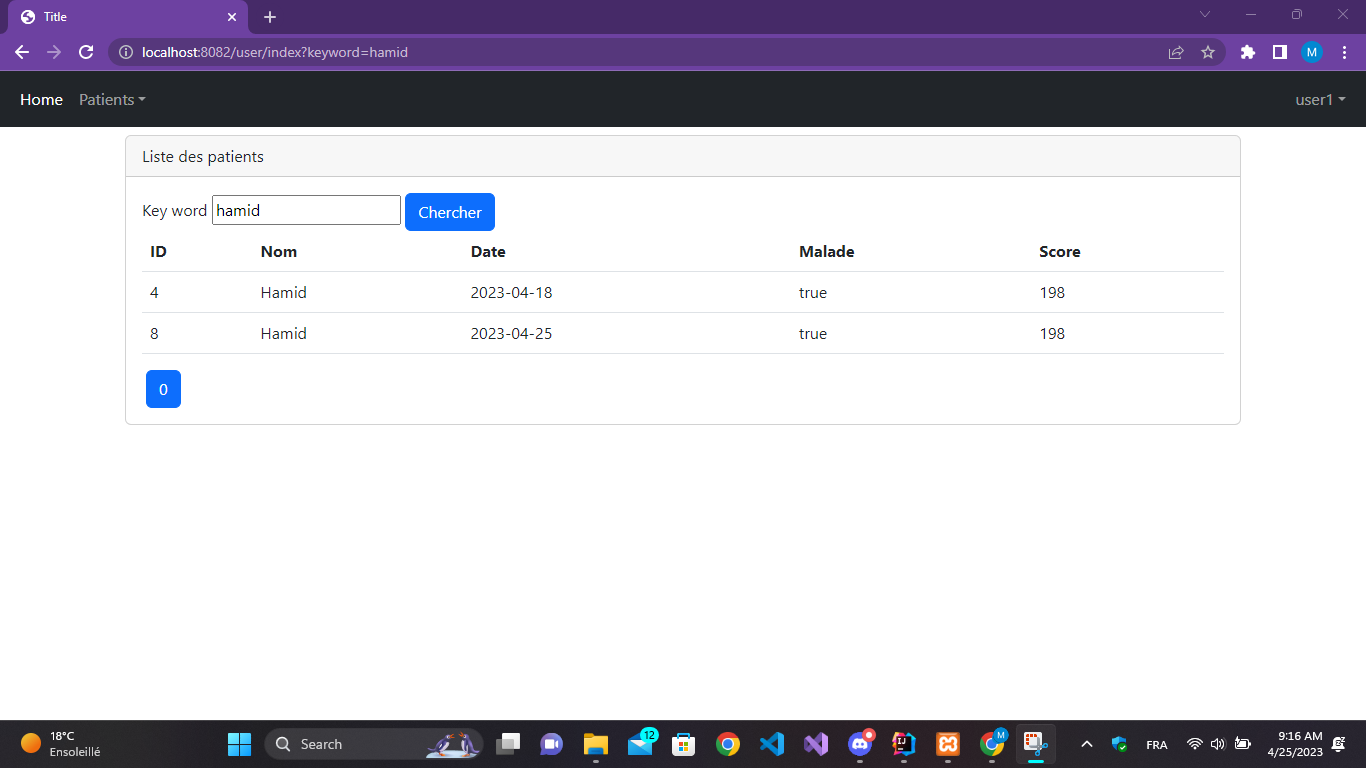The width and height of the screenshot is (1366, 768).
Task: Open the user1 account dropdown
Action: pos(1318,99)
